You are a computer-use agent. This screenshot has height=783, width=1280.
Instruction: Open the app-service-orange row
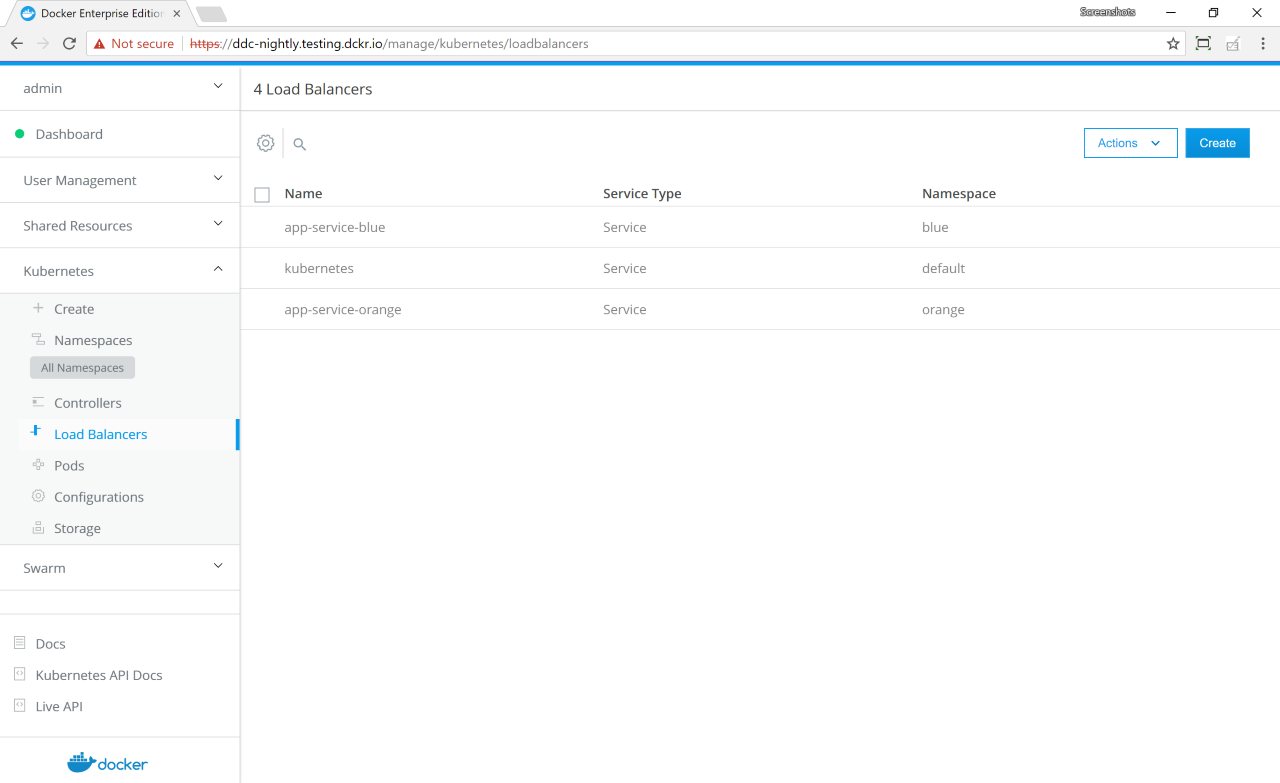tap(343, 309)
